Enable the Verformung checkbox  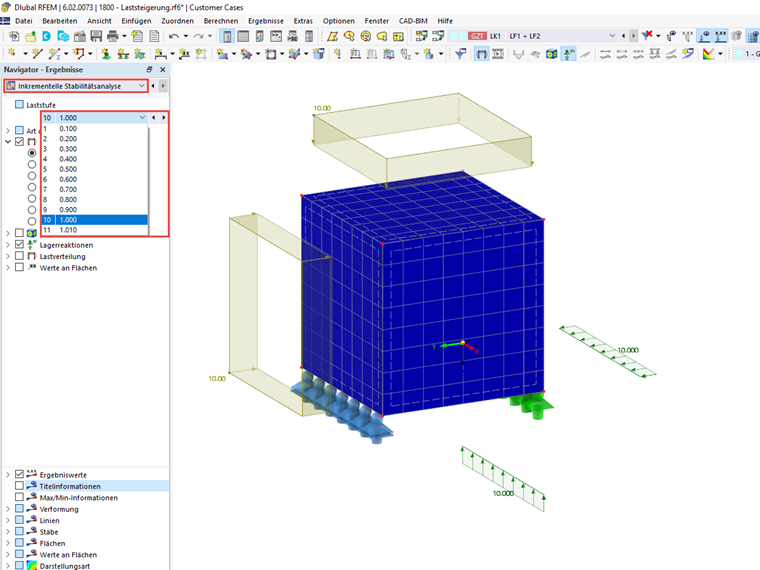tap(19, 508)
